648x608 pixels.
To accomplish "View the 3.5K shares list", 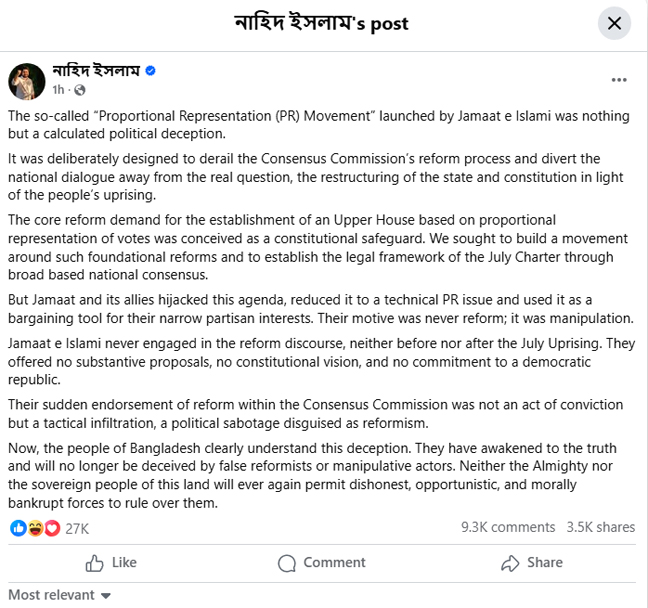I will (x=600, y=527).
